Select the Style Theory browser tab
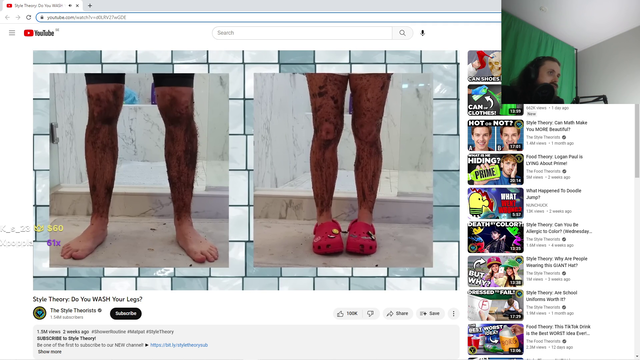The width and height of the screenshot is (640, 360). click(x=41, y=6)
